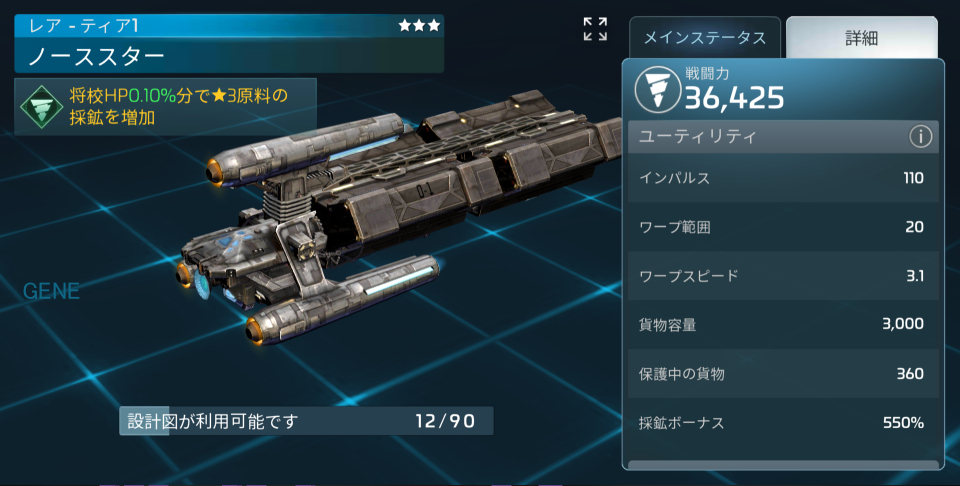
Task: Select the 保護中の貨物 stat row
Action: coord(783,373)
